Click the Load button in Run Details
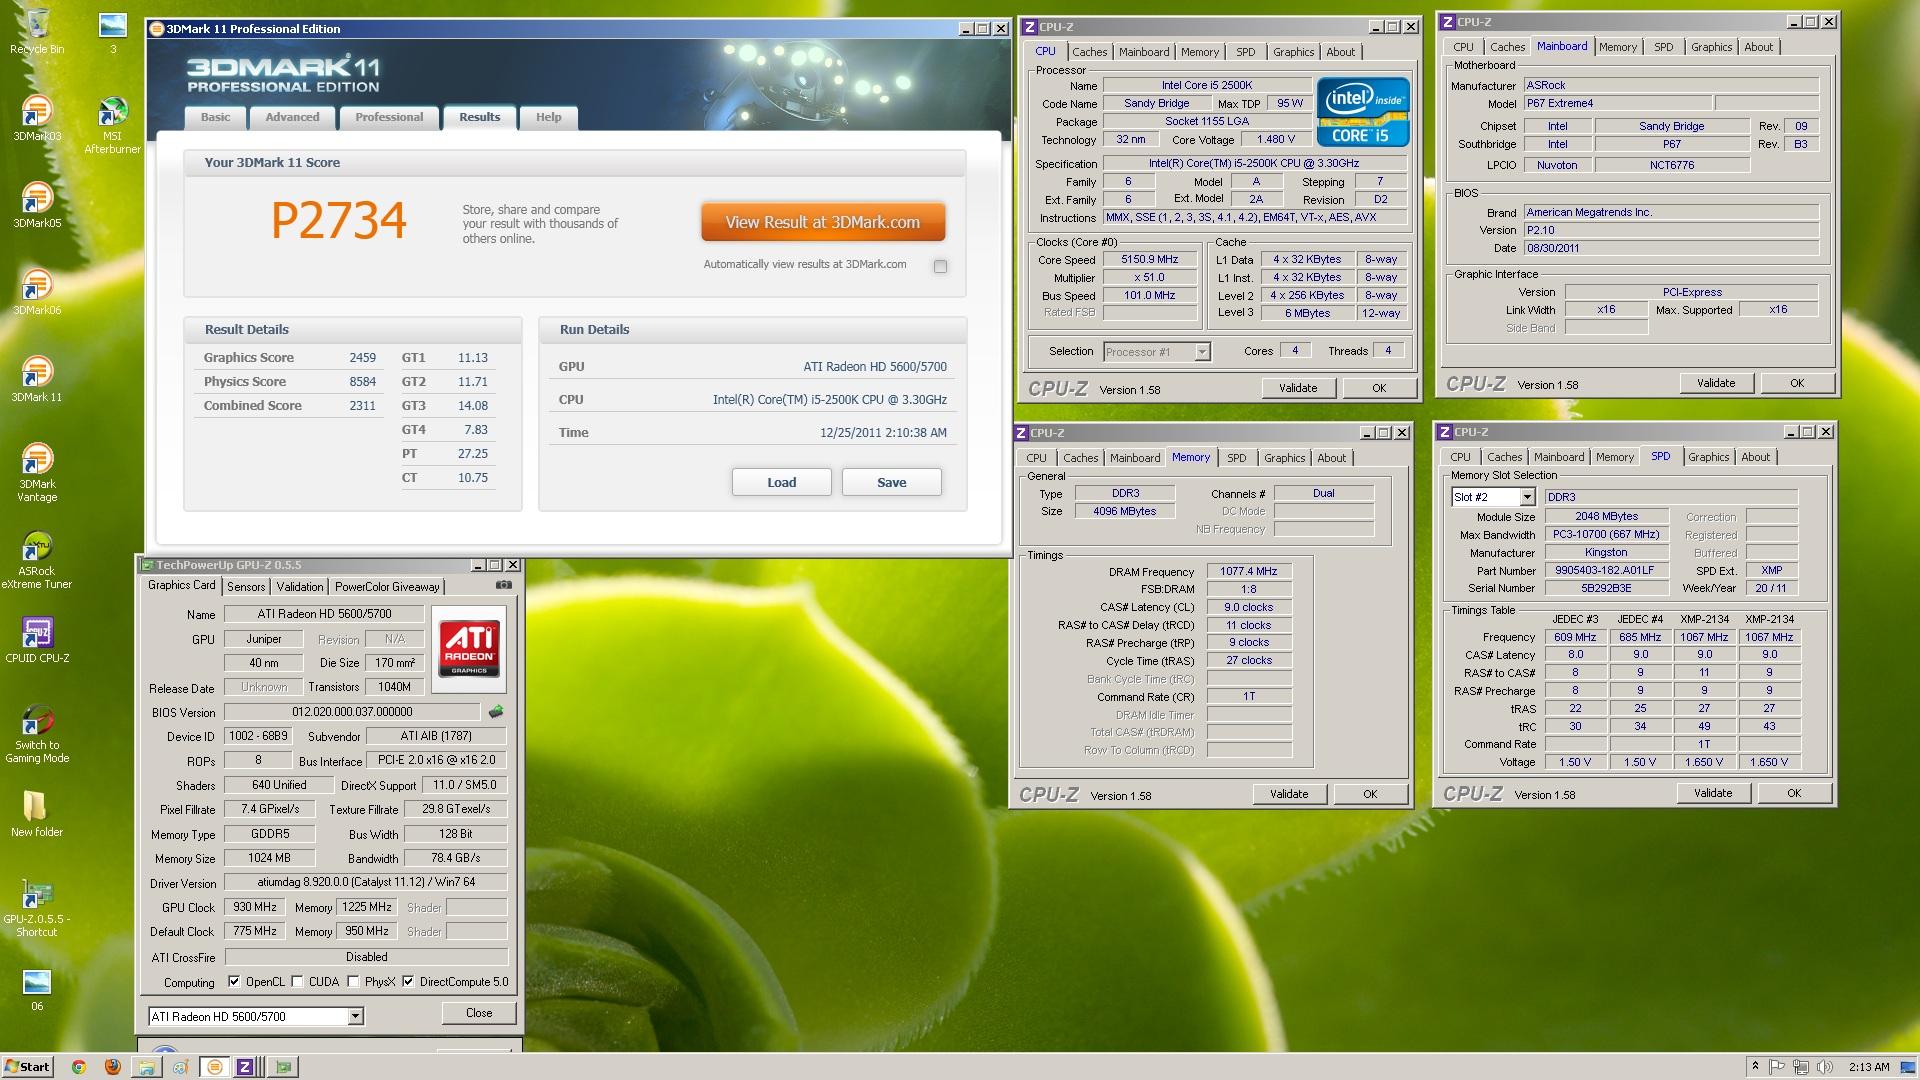The width and height of the screenshot is (1920, 1080). (781, 482)
